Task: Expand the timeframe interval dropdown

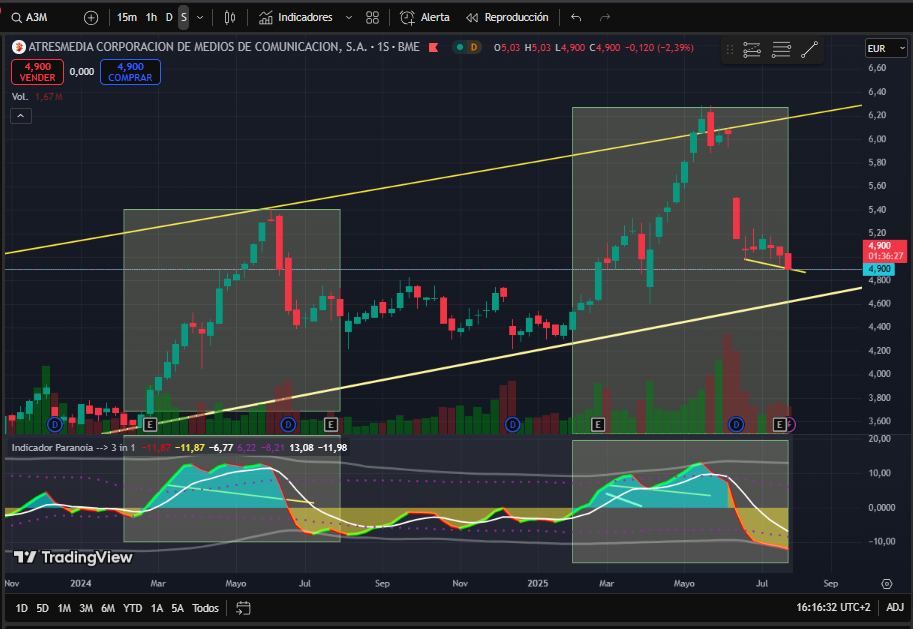Action: (x=200, y=17)
